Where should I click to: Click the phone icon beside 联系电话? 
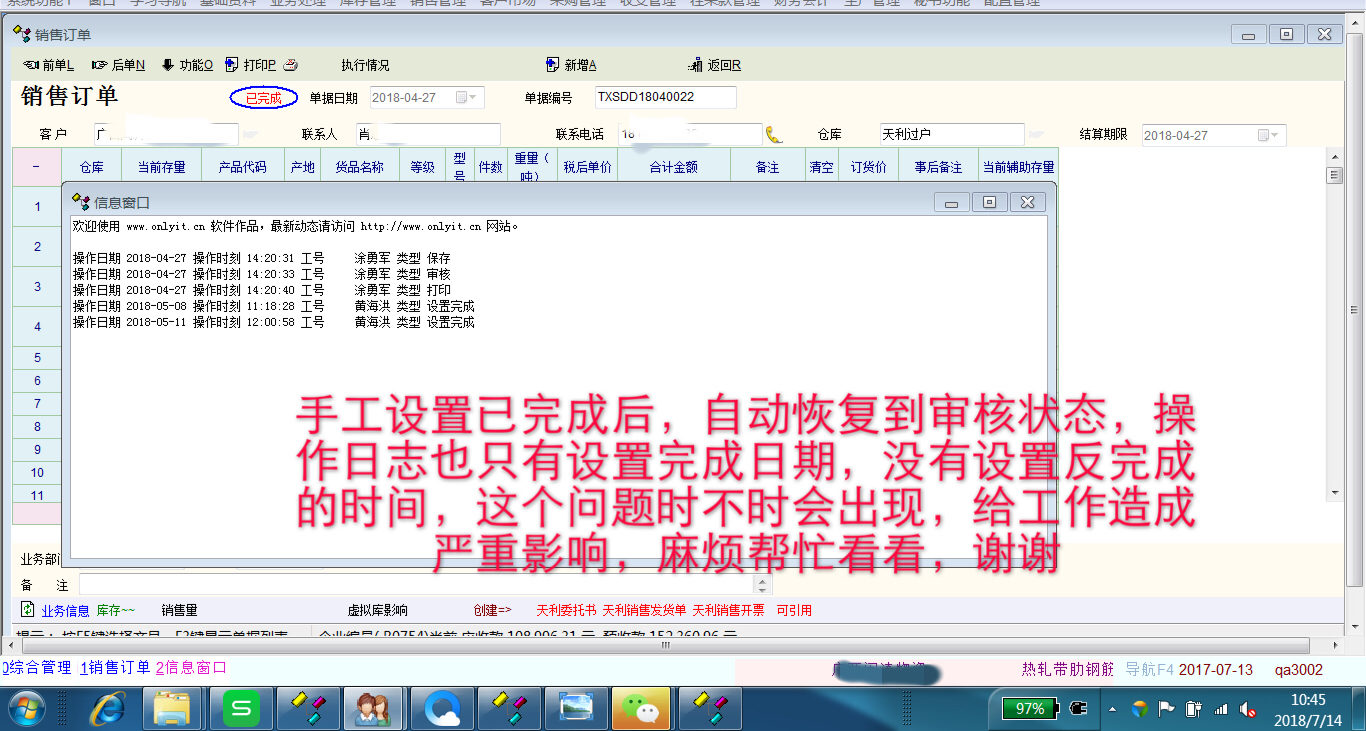click(774, 135)
